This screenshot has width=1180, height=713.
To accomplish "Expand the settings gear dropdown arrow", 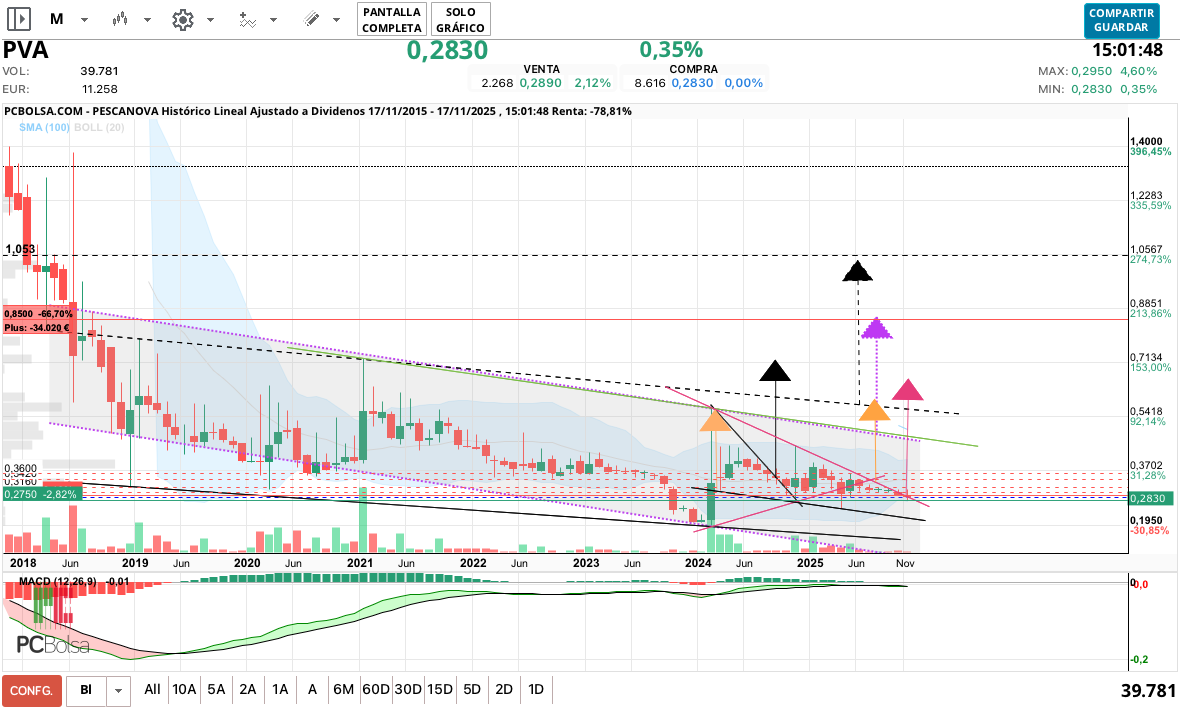I will (x=210, y=20).
